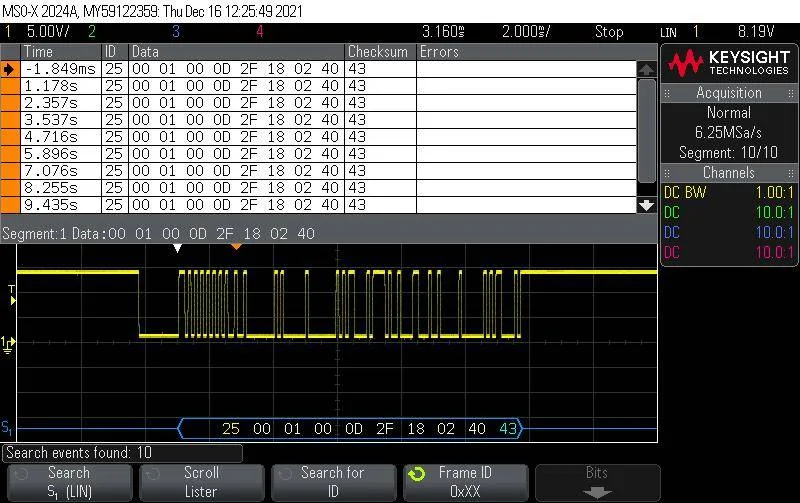Click decoded byte 2F on serial bus
Viewport: 800px width, 503px height.
pos(385,429)
